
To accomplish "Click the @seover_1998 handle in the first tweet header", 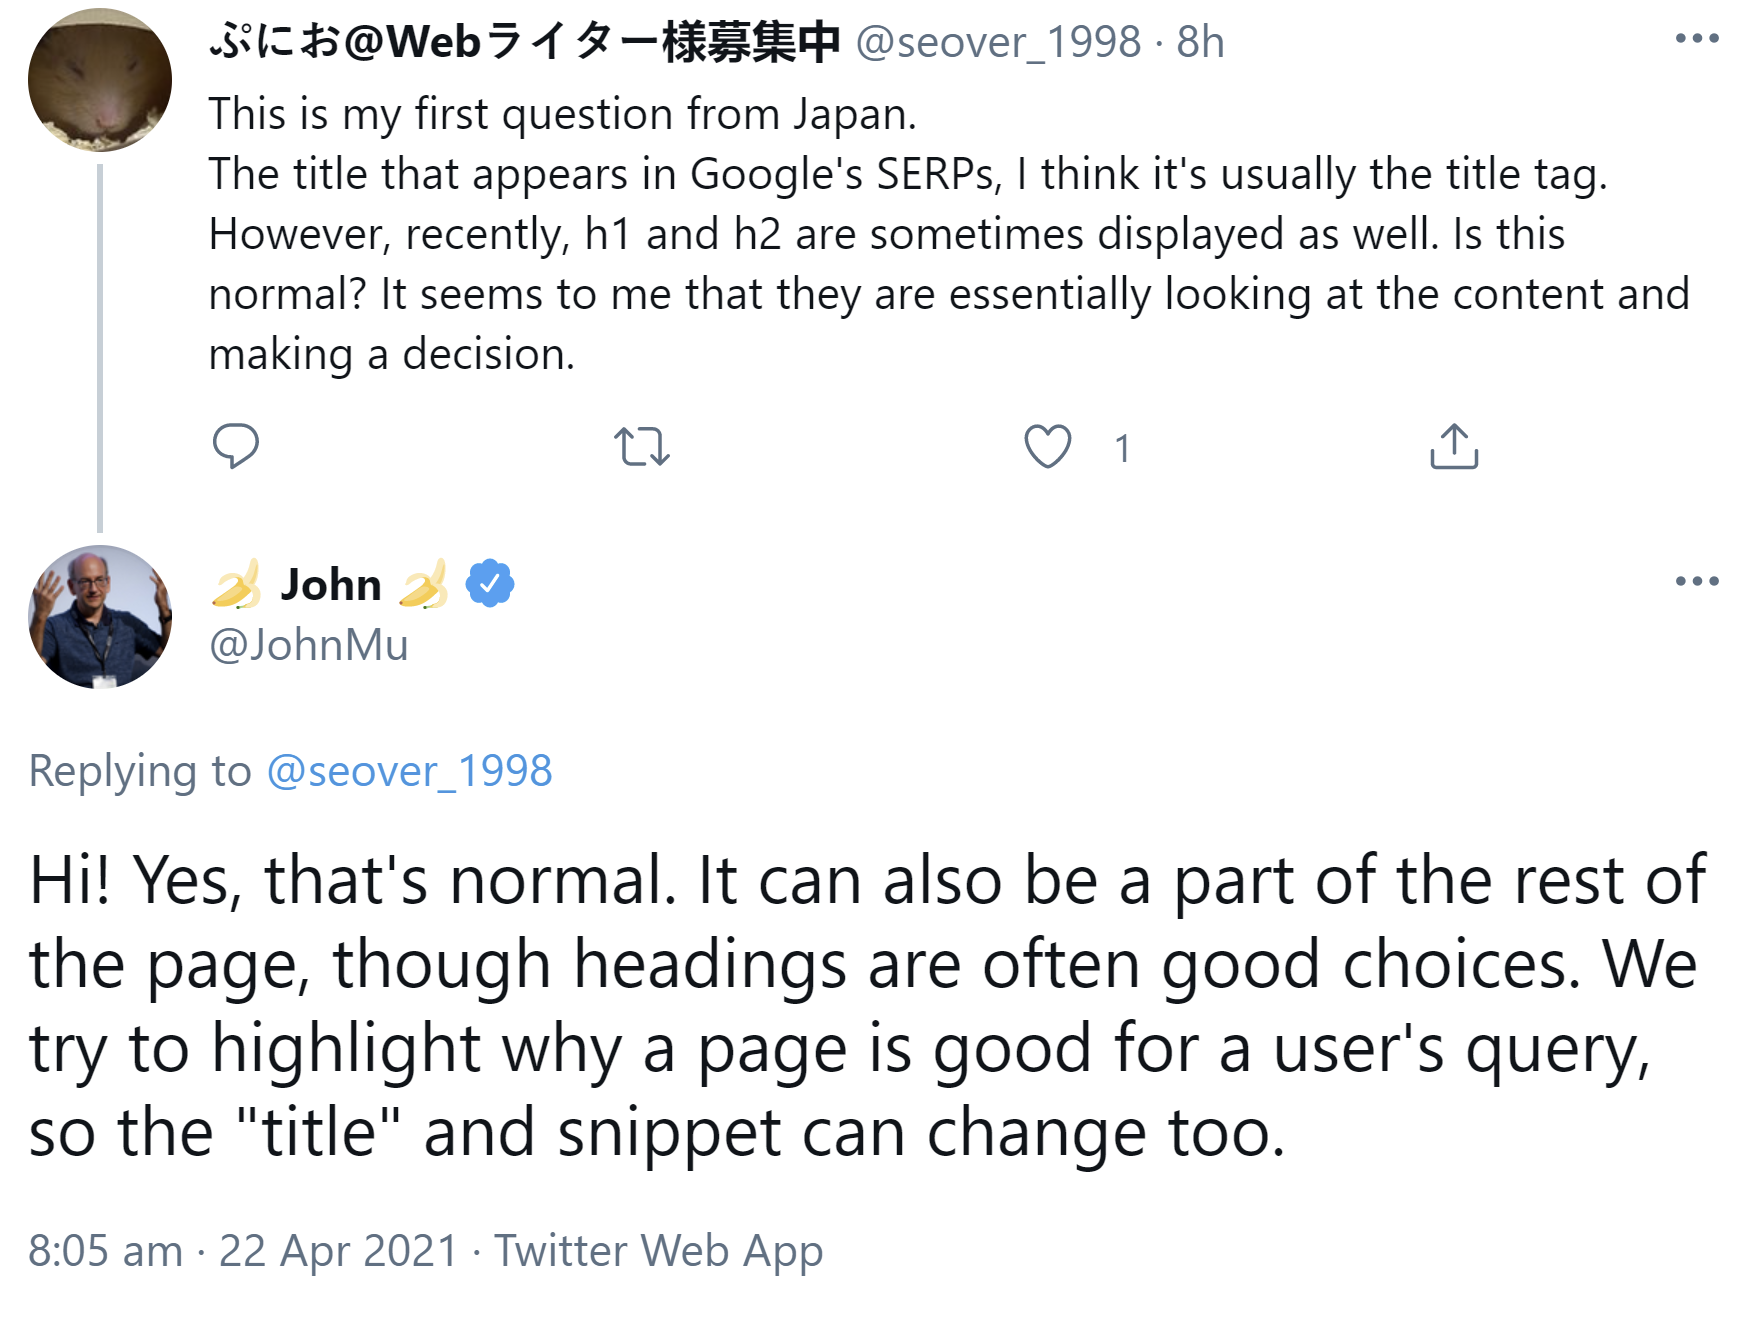I will (x=998, y=42).
